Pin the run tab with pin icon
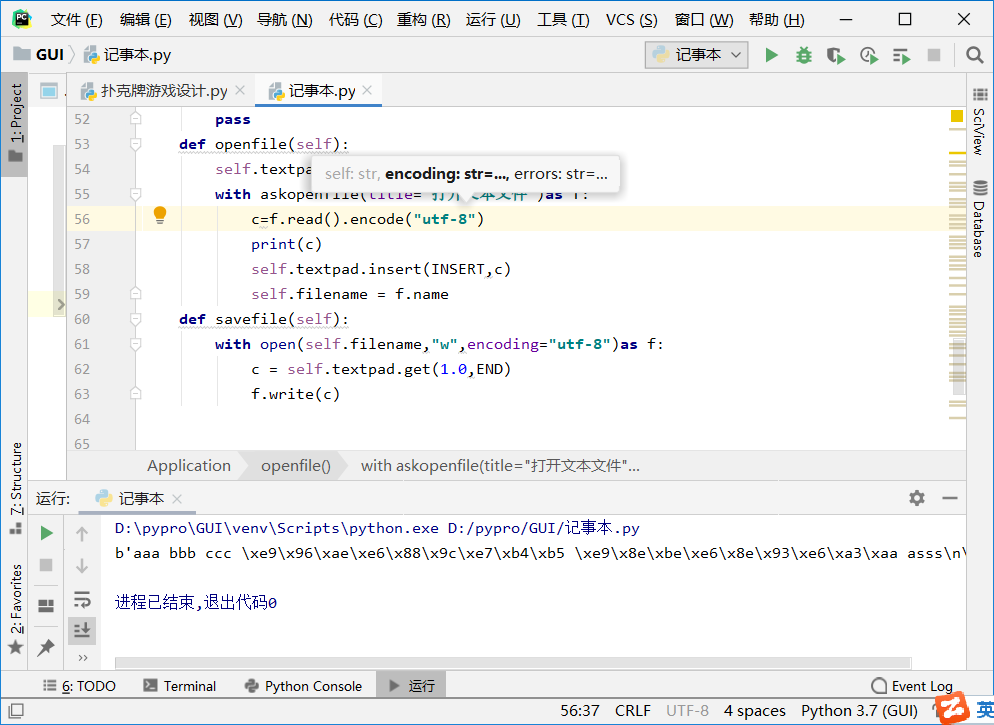This screenshot has height=725, width=994. [x=46, y=647]
